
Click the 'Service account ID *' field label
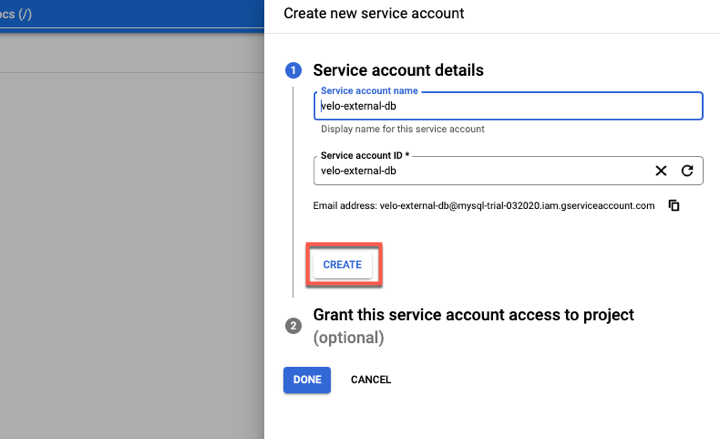tap(365, 155)
